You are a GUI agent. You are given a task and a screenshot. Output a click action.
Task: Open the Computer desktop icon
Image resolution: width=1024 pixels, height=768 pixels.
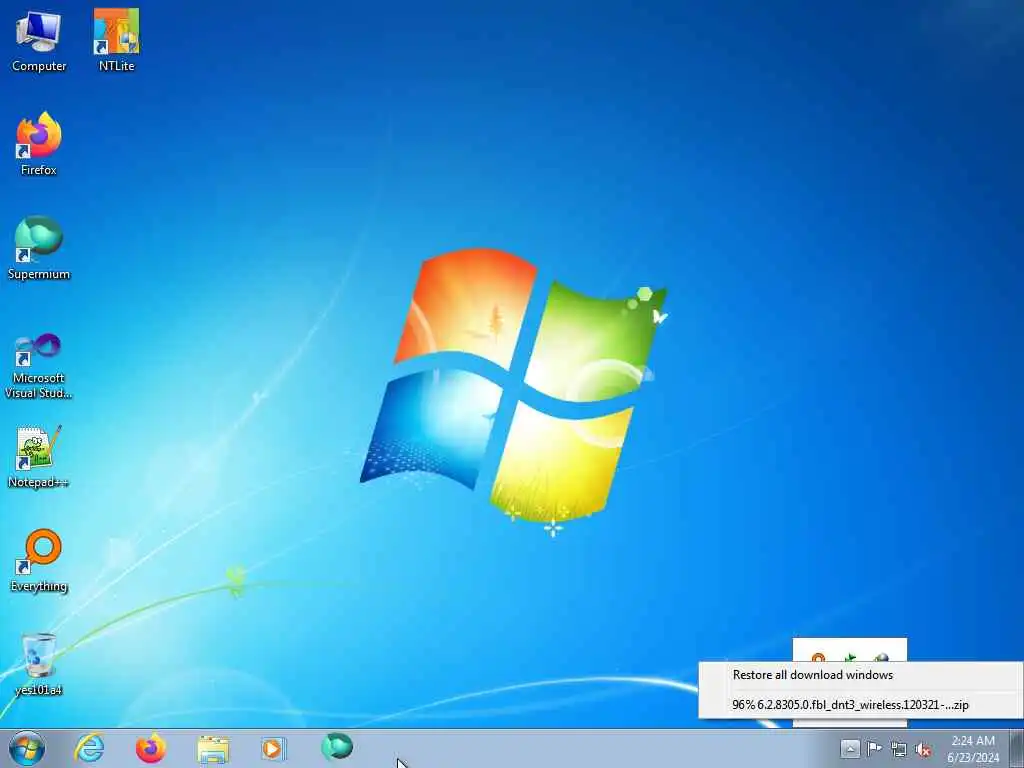[x=39, y=40]
